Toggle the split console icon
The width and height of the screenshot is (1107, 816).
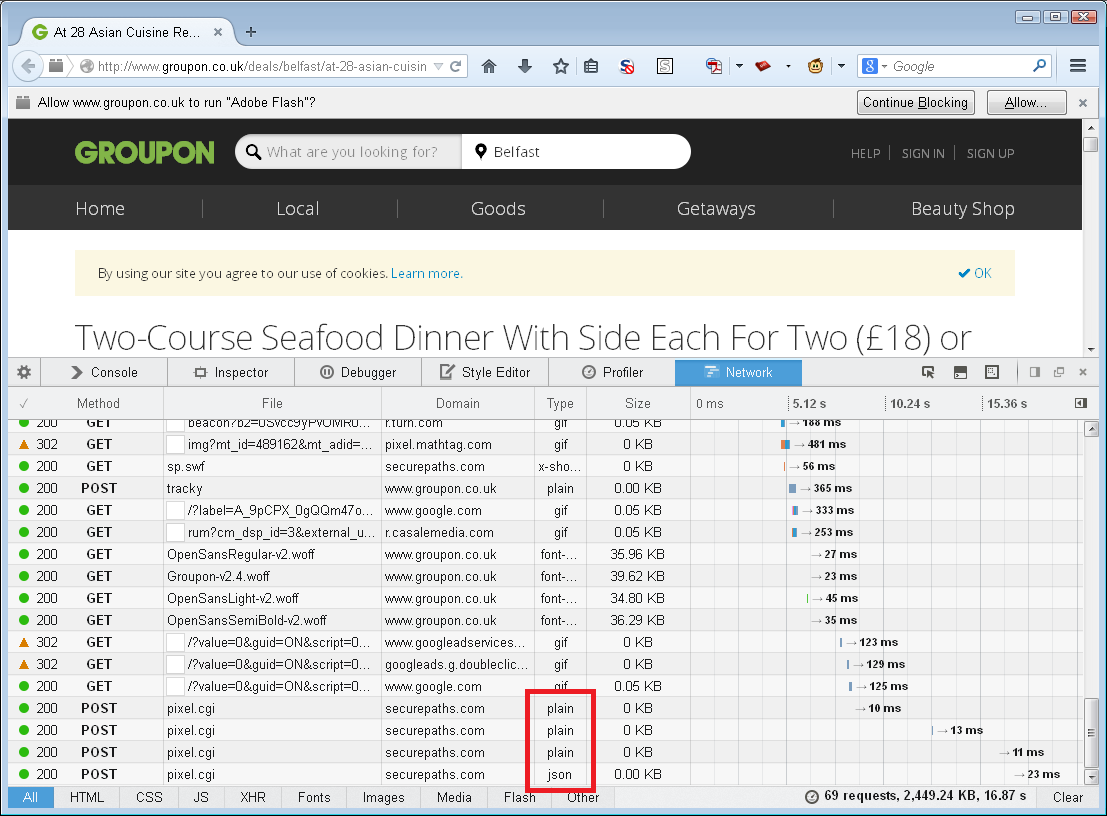point(960,372)
